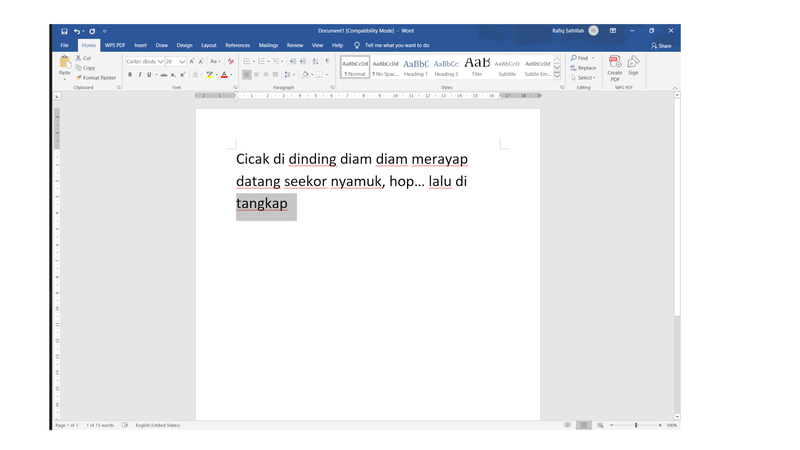The height and width of the screenshot is (450, 800).
Task: Toggle bold formatting
Action: click(x=130, y=75)
